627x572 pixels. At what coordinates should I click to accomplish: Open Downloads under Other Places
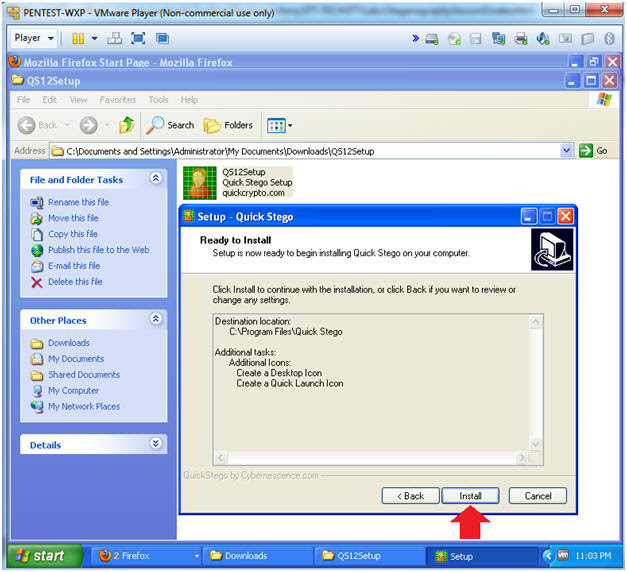[69, 343]
